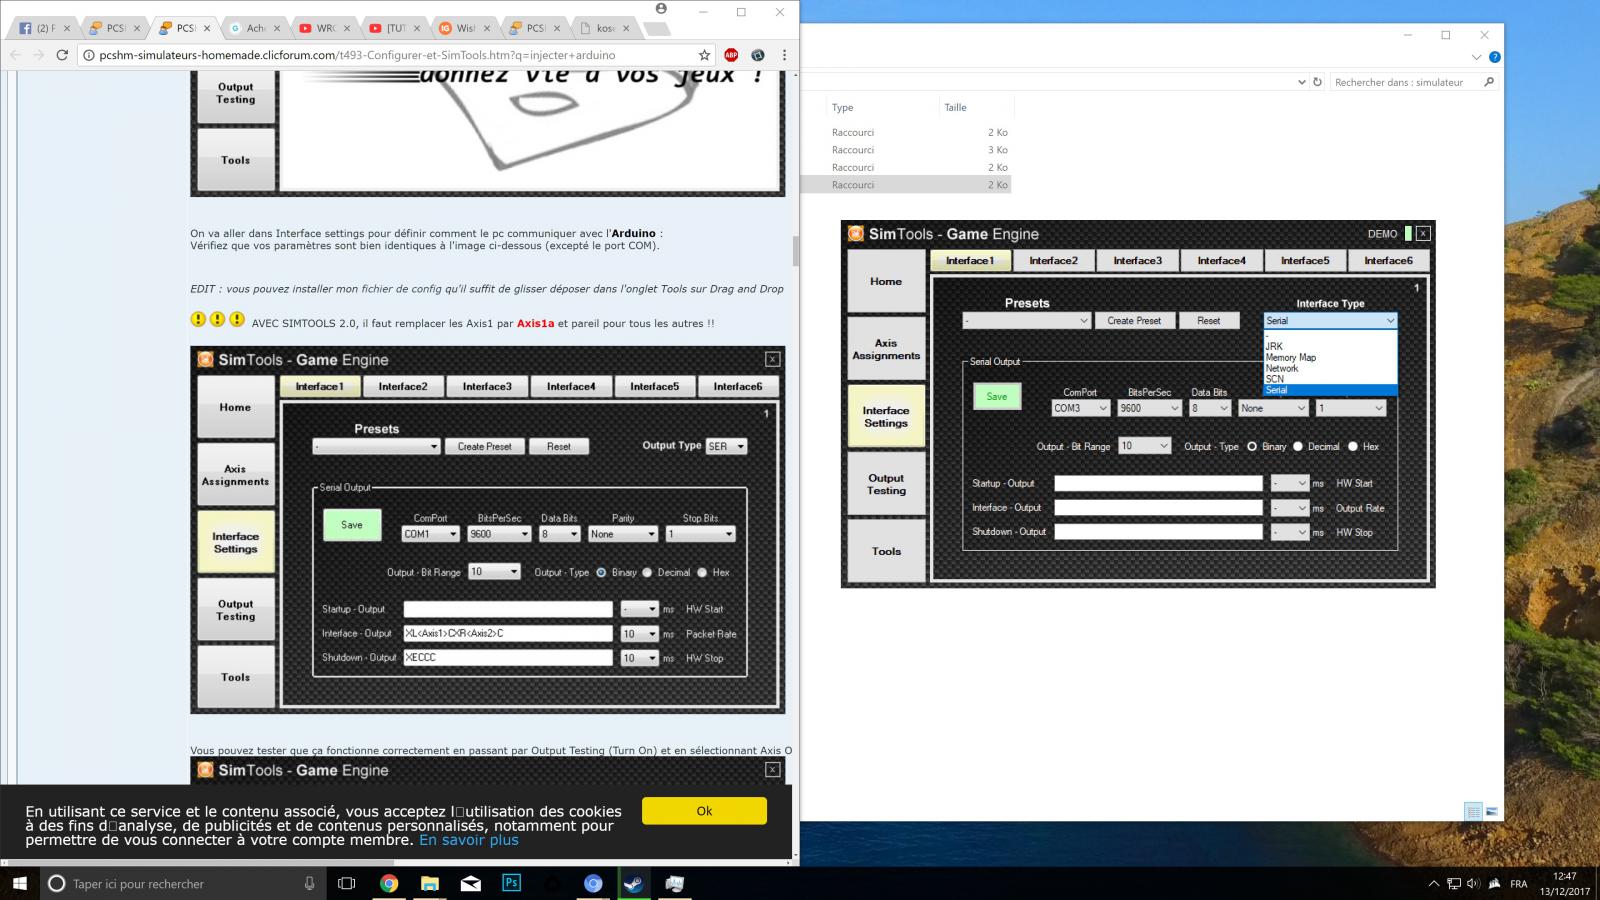Viewport: 1600px width, 900px height.
Task: Close the Facebook browser tab
Action: click(67, 28)
